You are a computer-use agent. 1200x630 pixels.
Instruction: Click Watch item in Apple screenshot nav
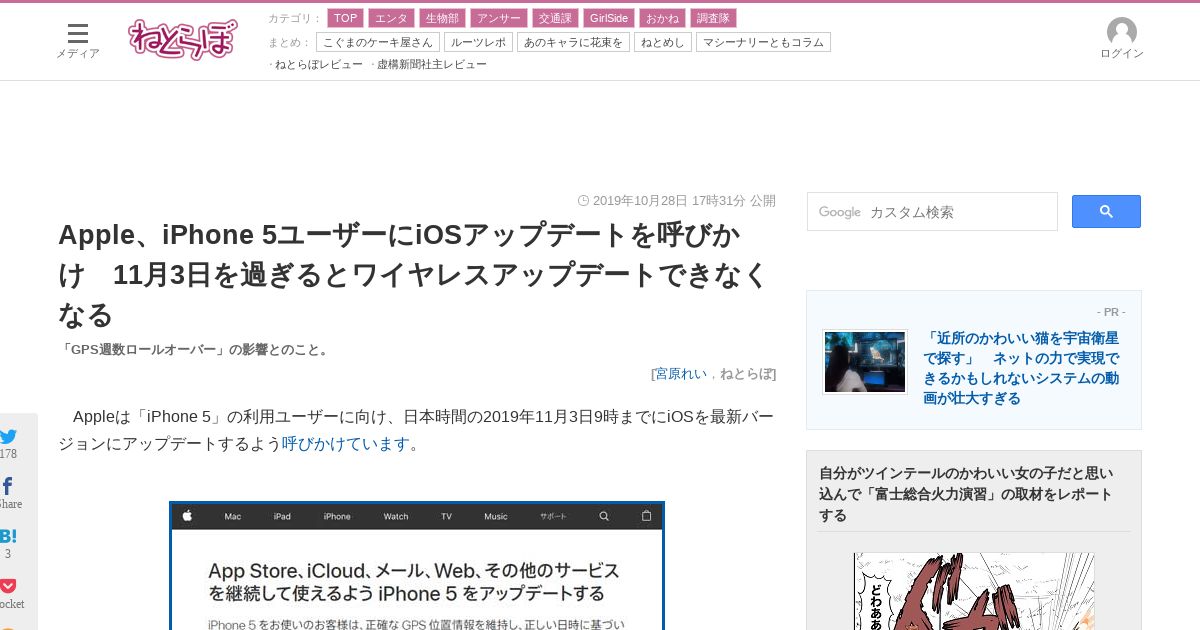(x=396, y=517)
